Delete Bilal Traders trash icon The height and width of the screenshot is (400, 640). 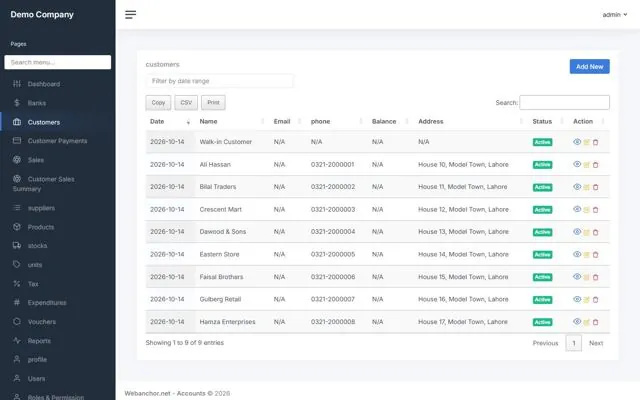click(596, 187)
